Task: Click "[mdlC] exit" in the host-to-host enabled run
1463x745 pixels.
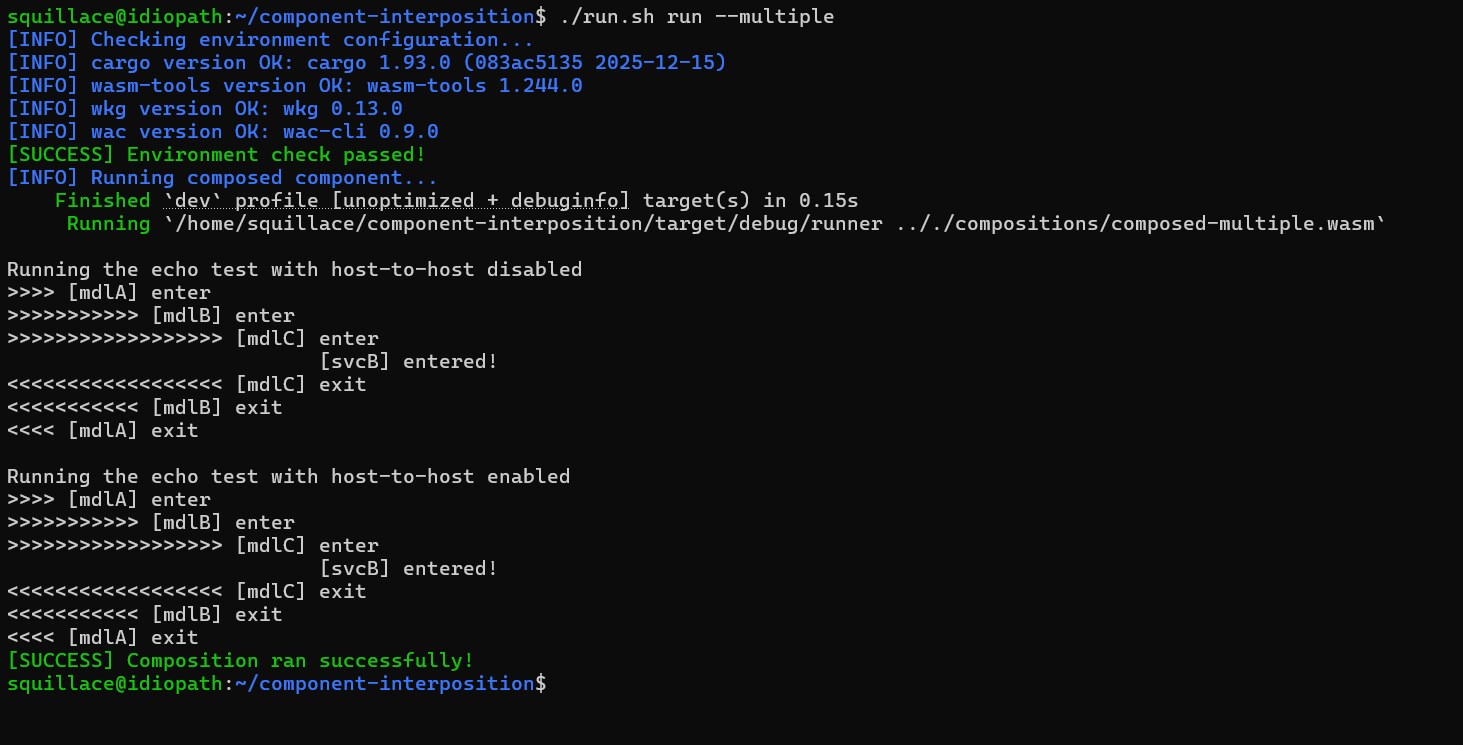Action: tap(301, 591)
